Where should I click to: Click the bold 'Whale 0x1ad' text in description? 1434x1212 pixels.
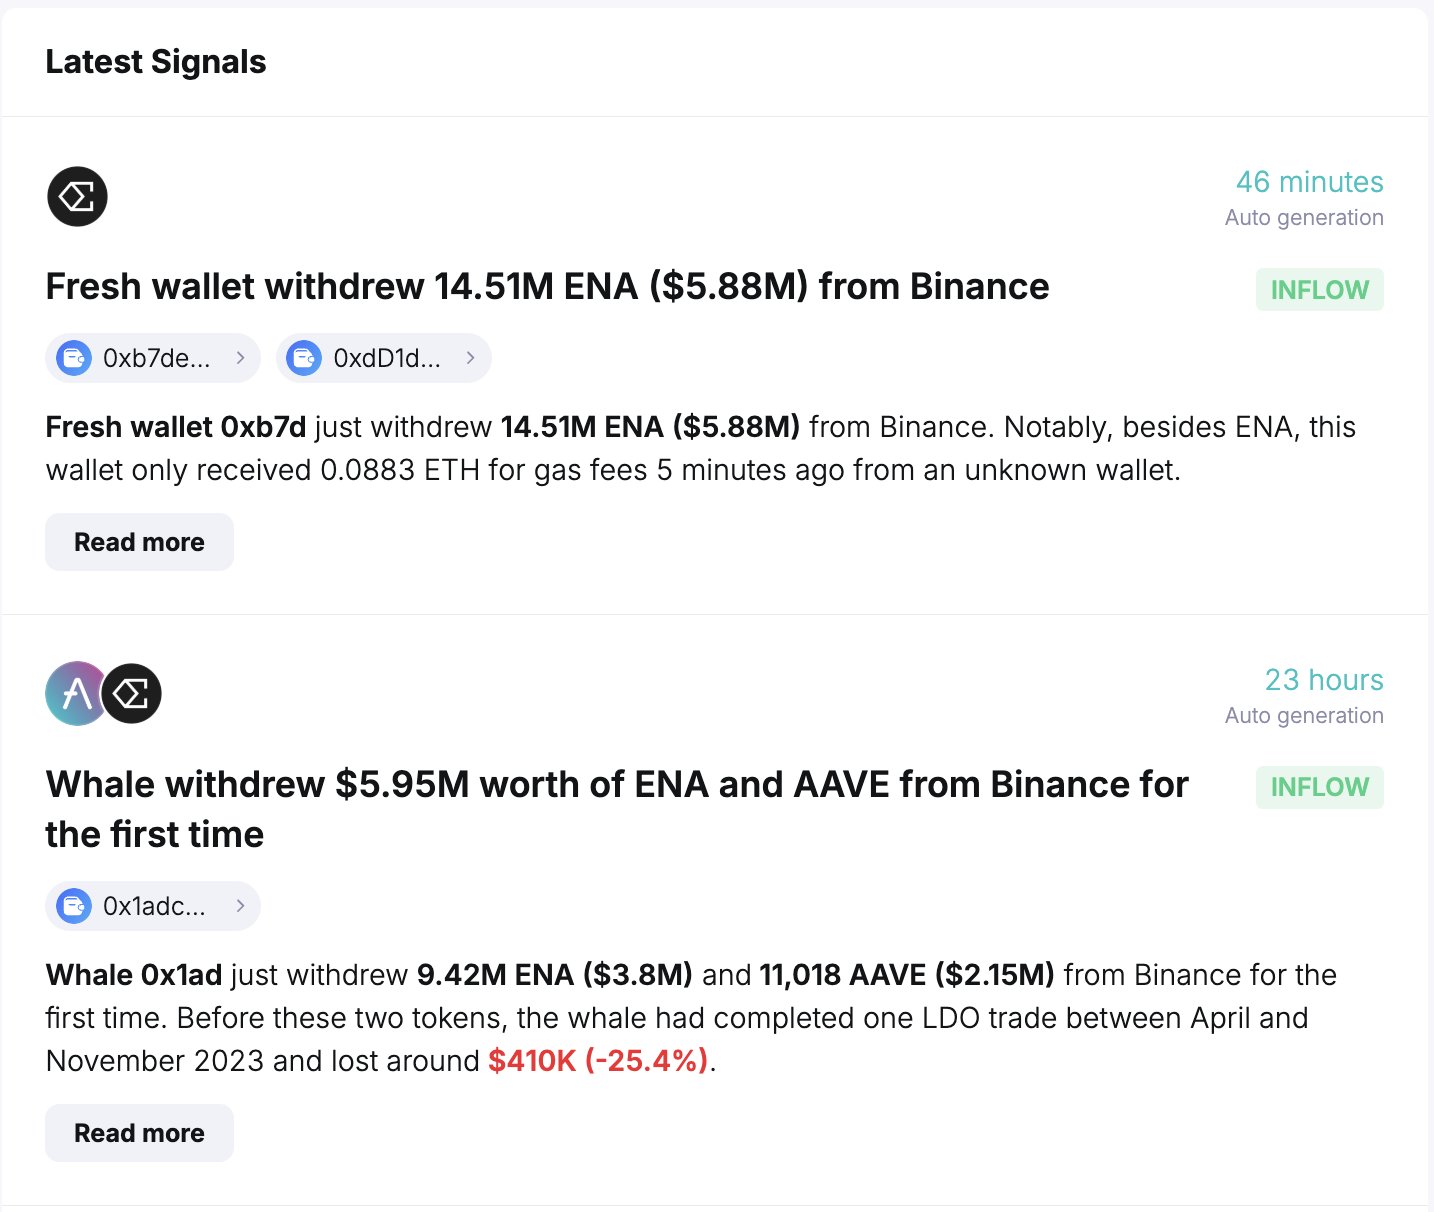134,975
